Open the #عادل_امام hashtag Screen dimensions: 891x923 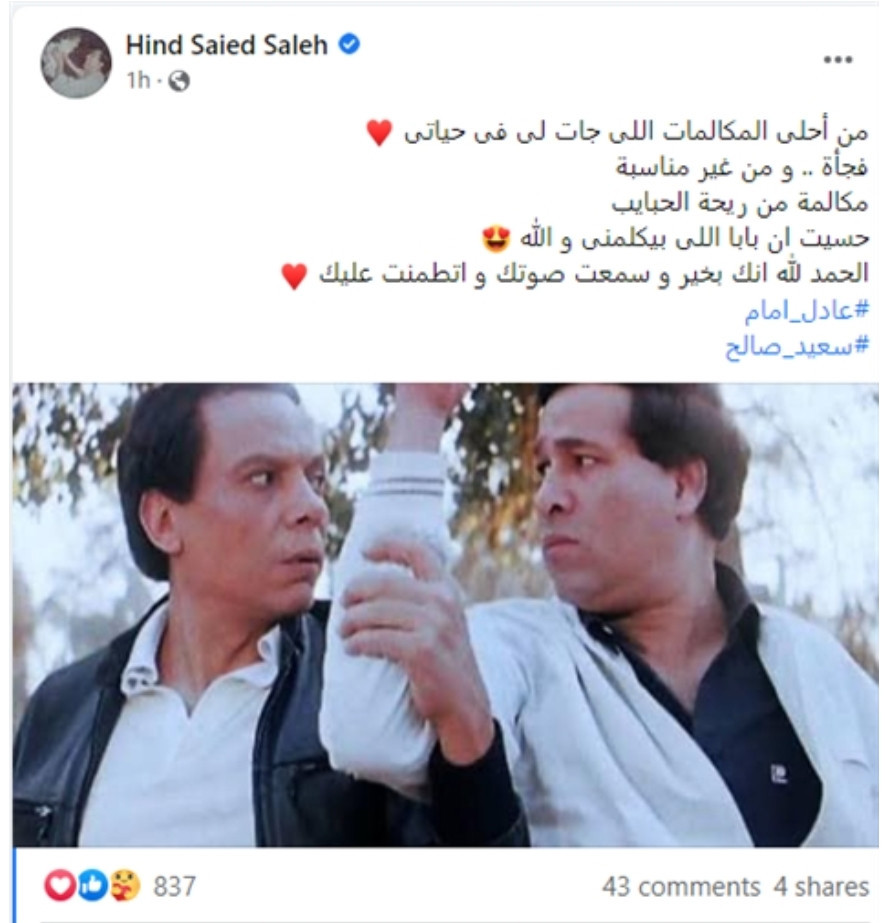806,310
